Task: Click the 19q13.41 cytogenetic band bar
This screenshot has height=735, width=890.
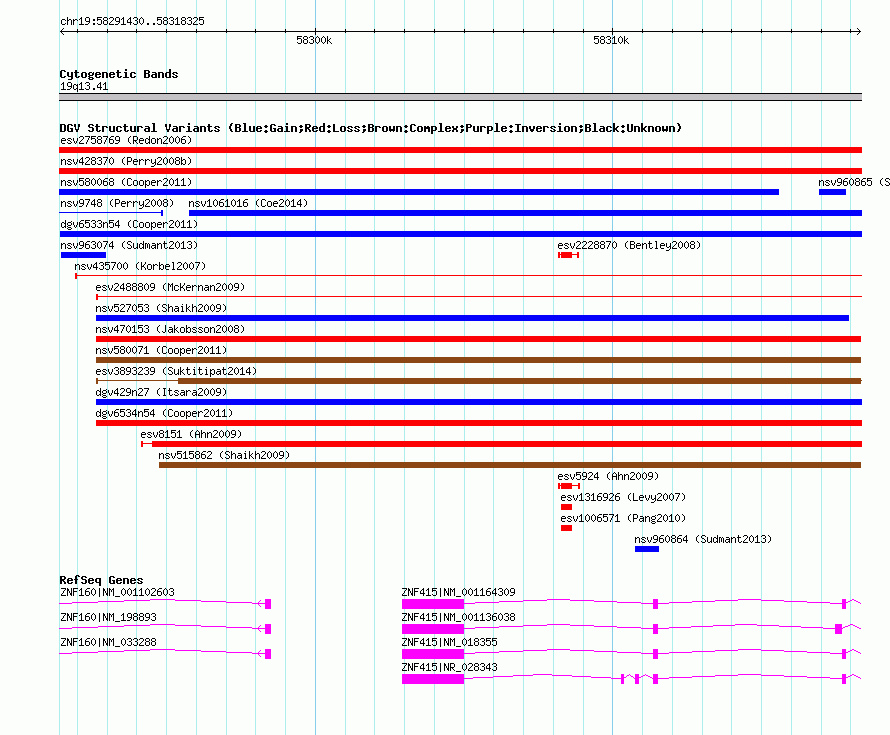Action: 460,97
